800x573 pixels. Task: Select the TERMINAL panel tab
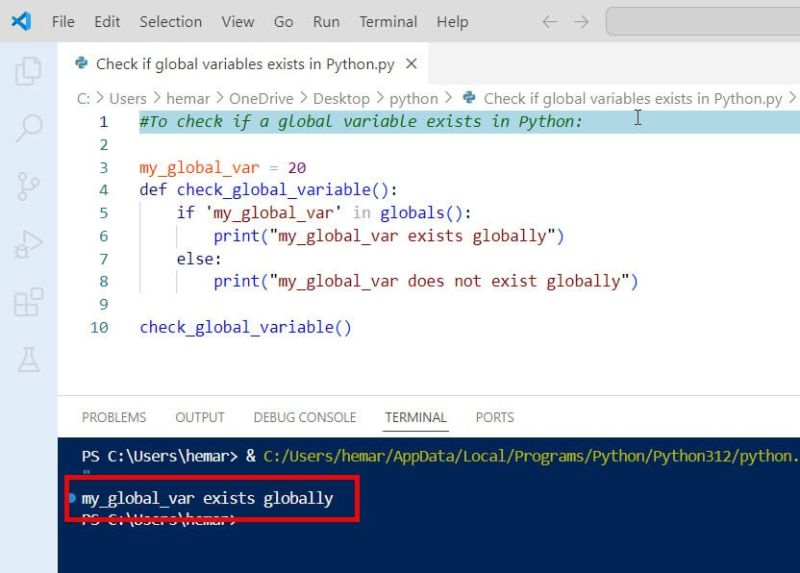[416, 417]
